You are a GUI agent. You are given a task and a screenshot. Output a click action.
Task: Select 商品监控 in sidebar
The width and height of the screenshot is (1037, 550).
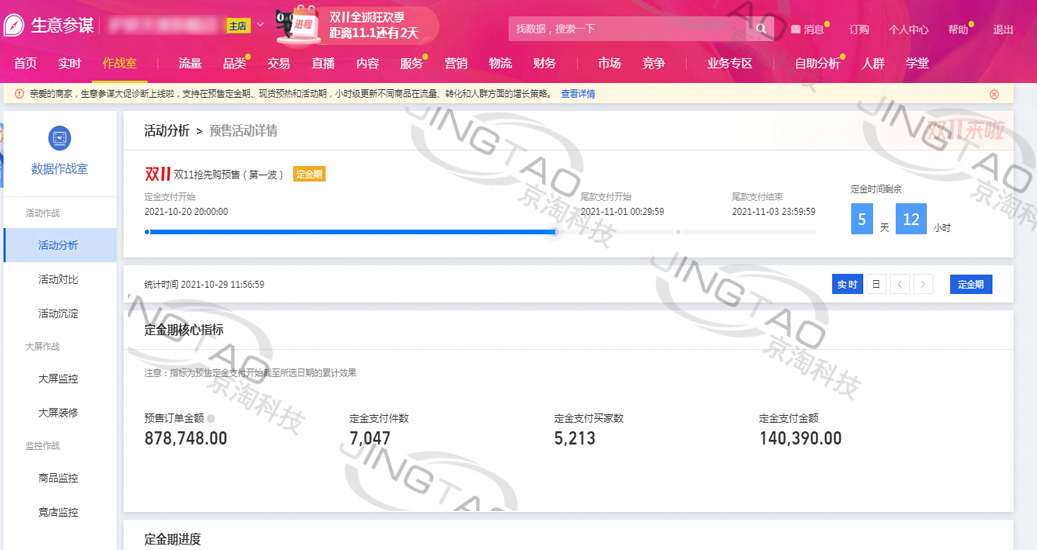[58, 478]
